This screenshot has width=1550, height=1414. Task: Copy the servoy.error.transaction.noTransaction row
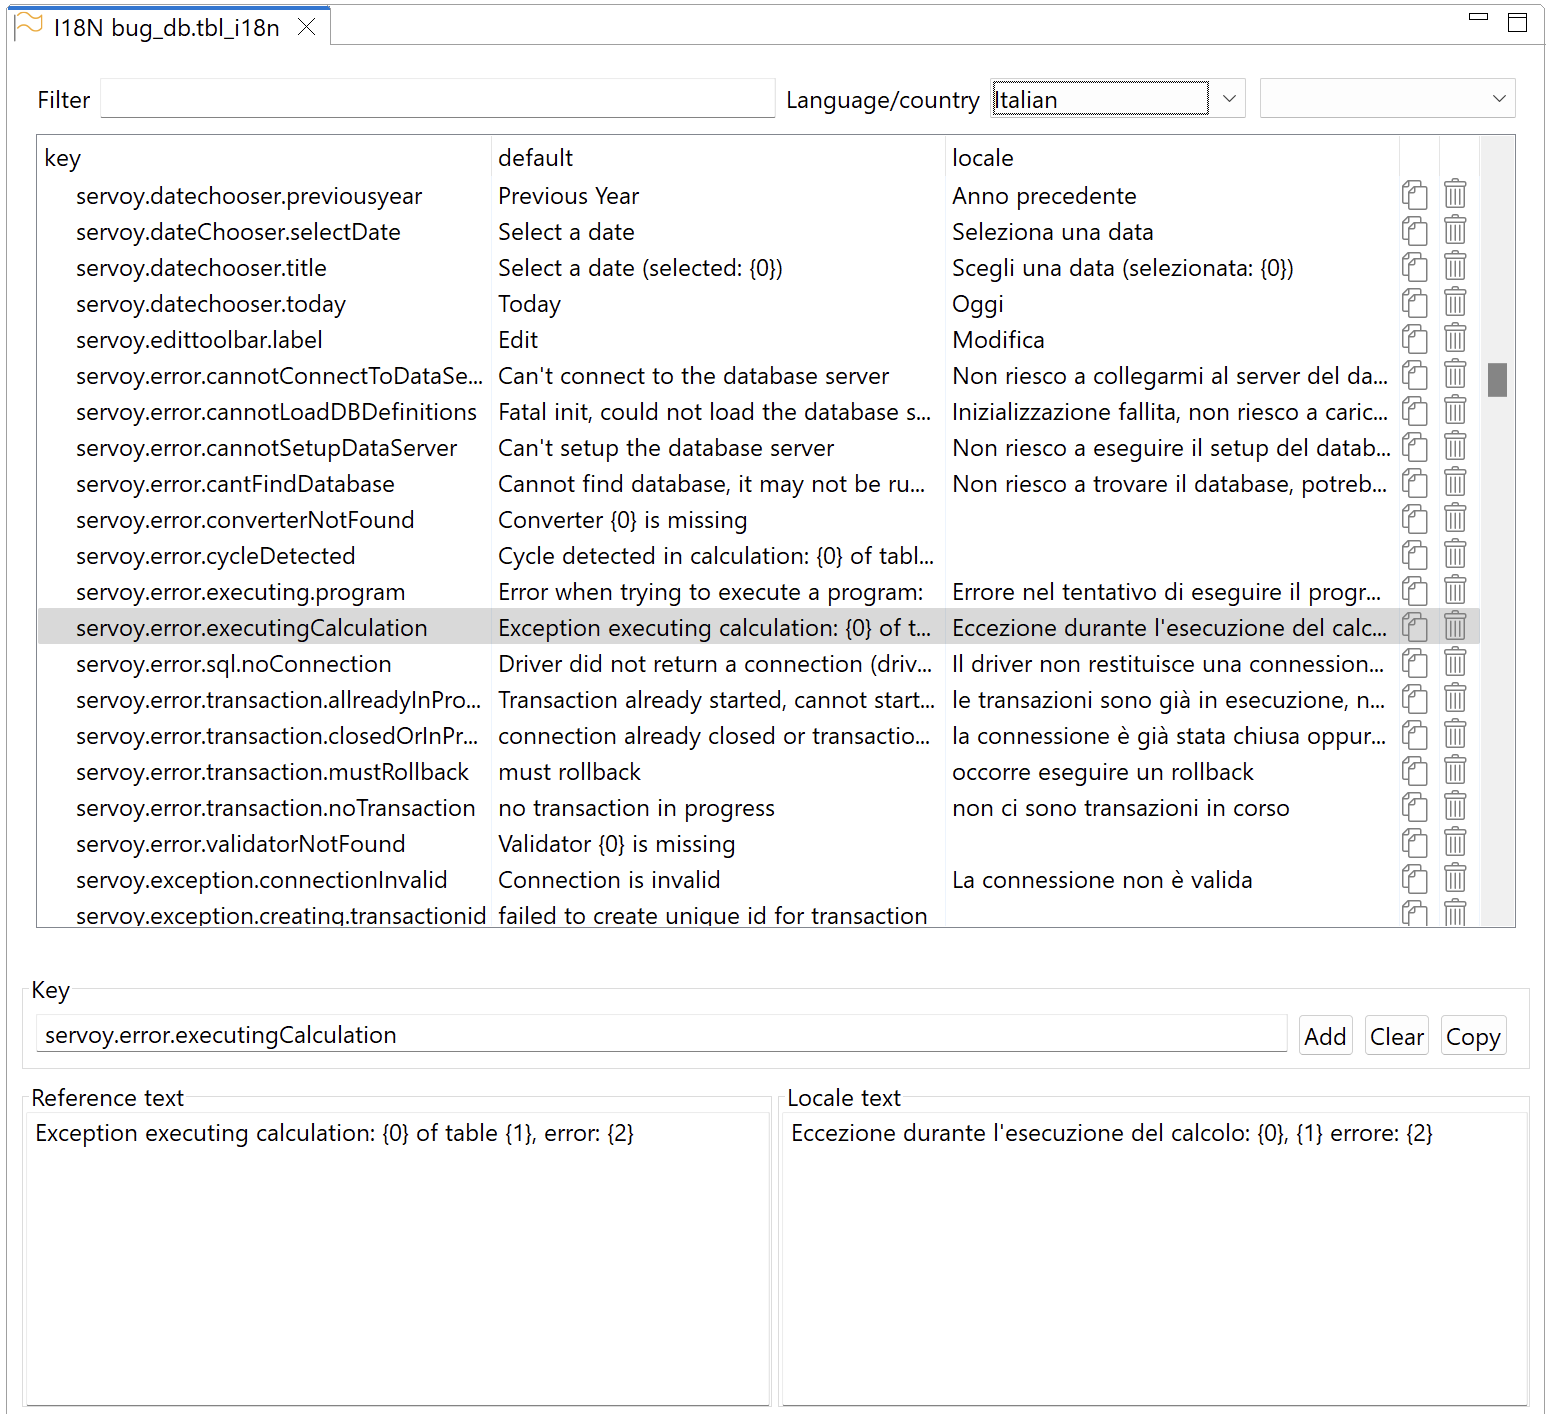(1414, 807)
